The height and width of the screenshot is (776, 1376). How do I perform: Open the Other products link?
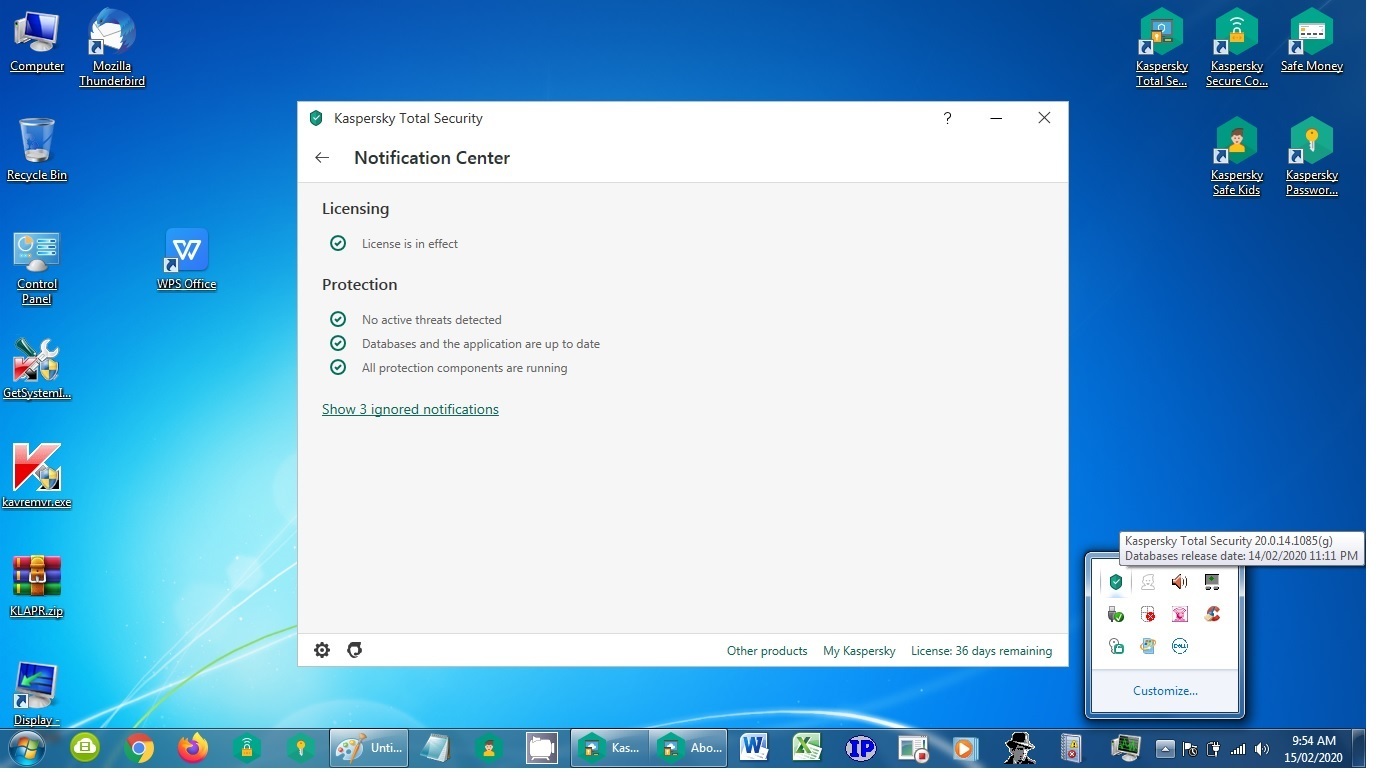[766, 651]
